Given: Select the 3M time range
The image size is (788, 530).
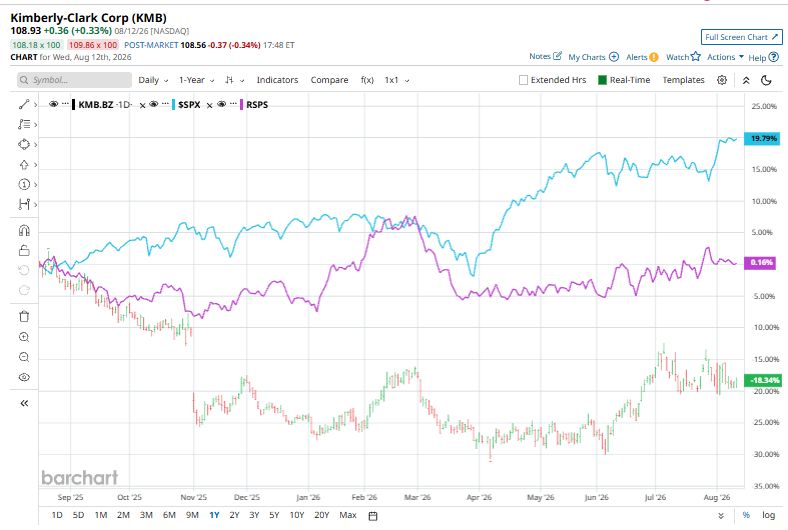Looking at the screenshot, I should (146, 515).
